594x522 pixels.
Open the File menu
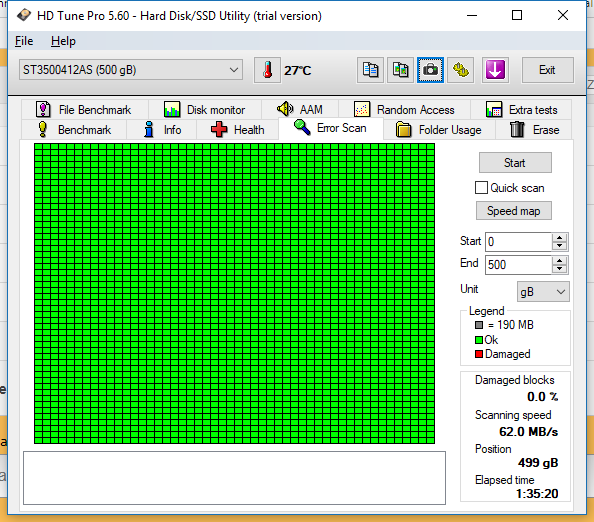point(24,41)
